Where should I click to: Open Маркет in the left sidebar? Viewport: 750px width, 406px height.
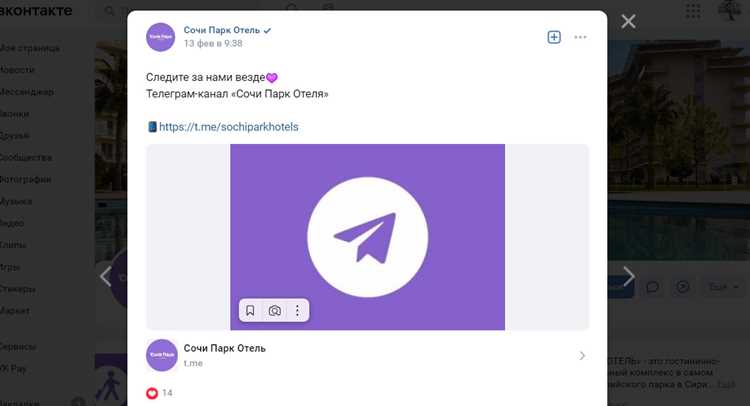pos(15,311)
